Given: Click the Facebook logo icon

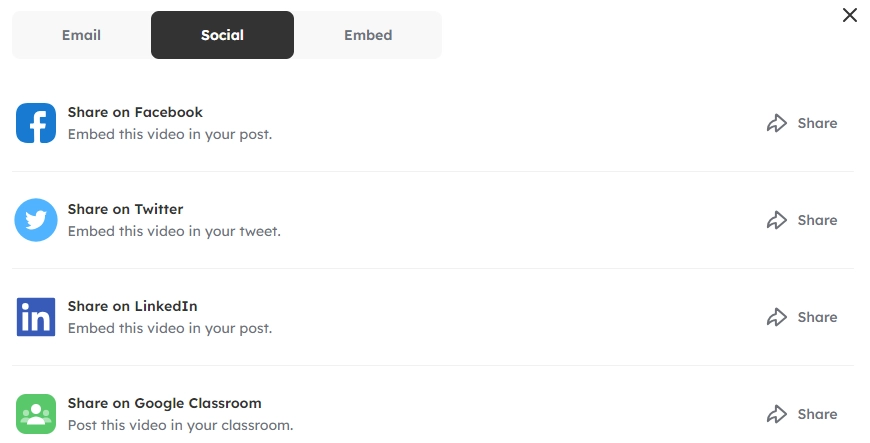Looking at the screenshot, I should coord(36,123).
